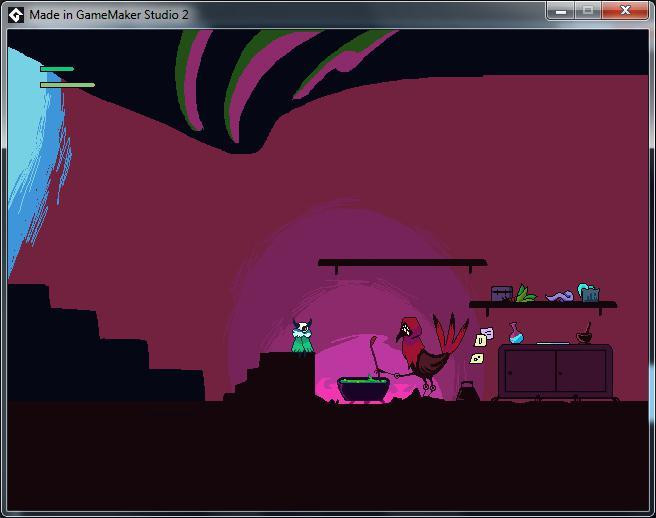Click the teal jar on the shelf
Viewport: 656px width, 518px height.
tap(589, 292)
